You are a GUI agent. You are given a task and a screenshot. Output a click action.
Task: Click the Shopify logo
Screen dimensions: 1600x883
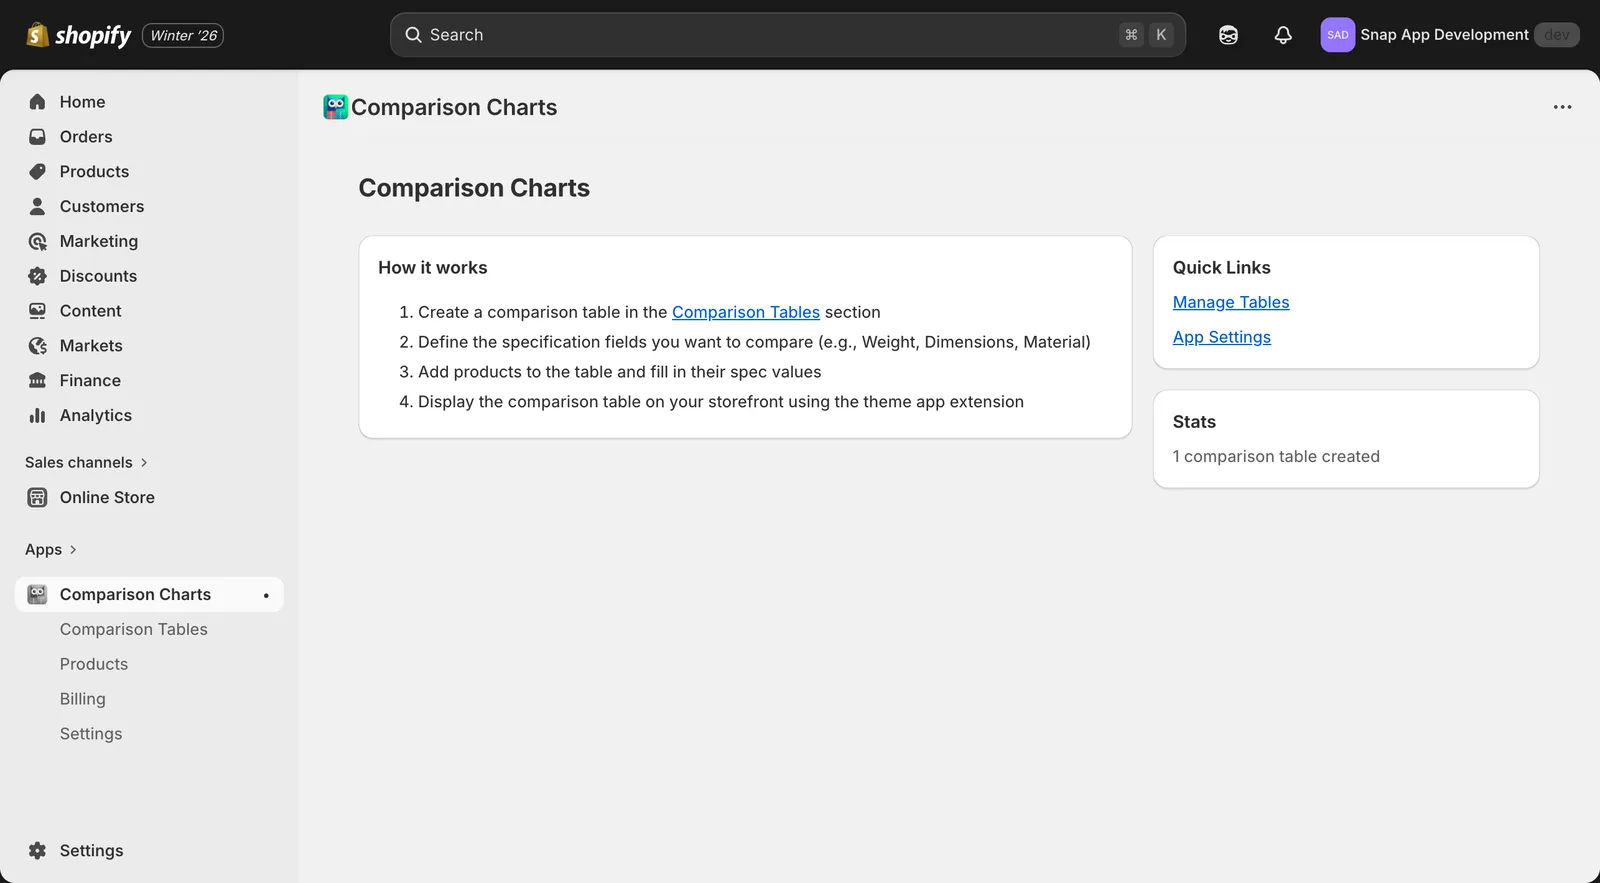pyautogui.click(x=78, y=35)
